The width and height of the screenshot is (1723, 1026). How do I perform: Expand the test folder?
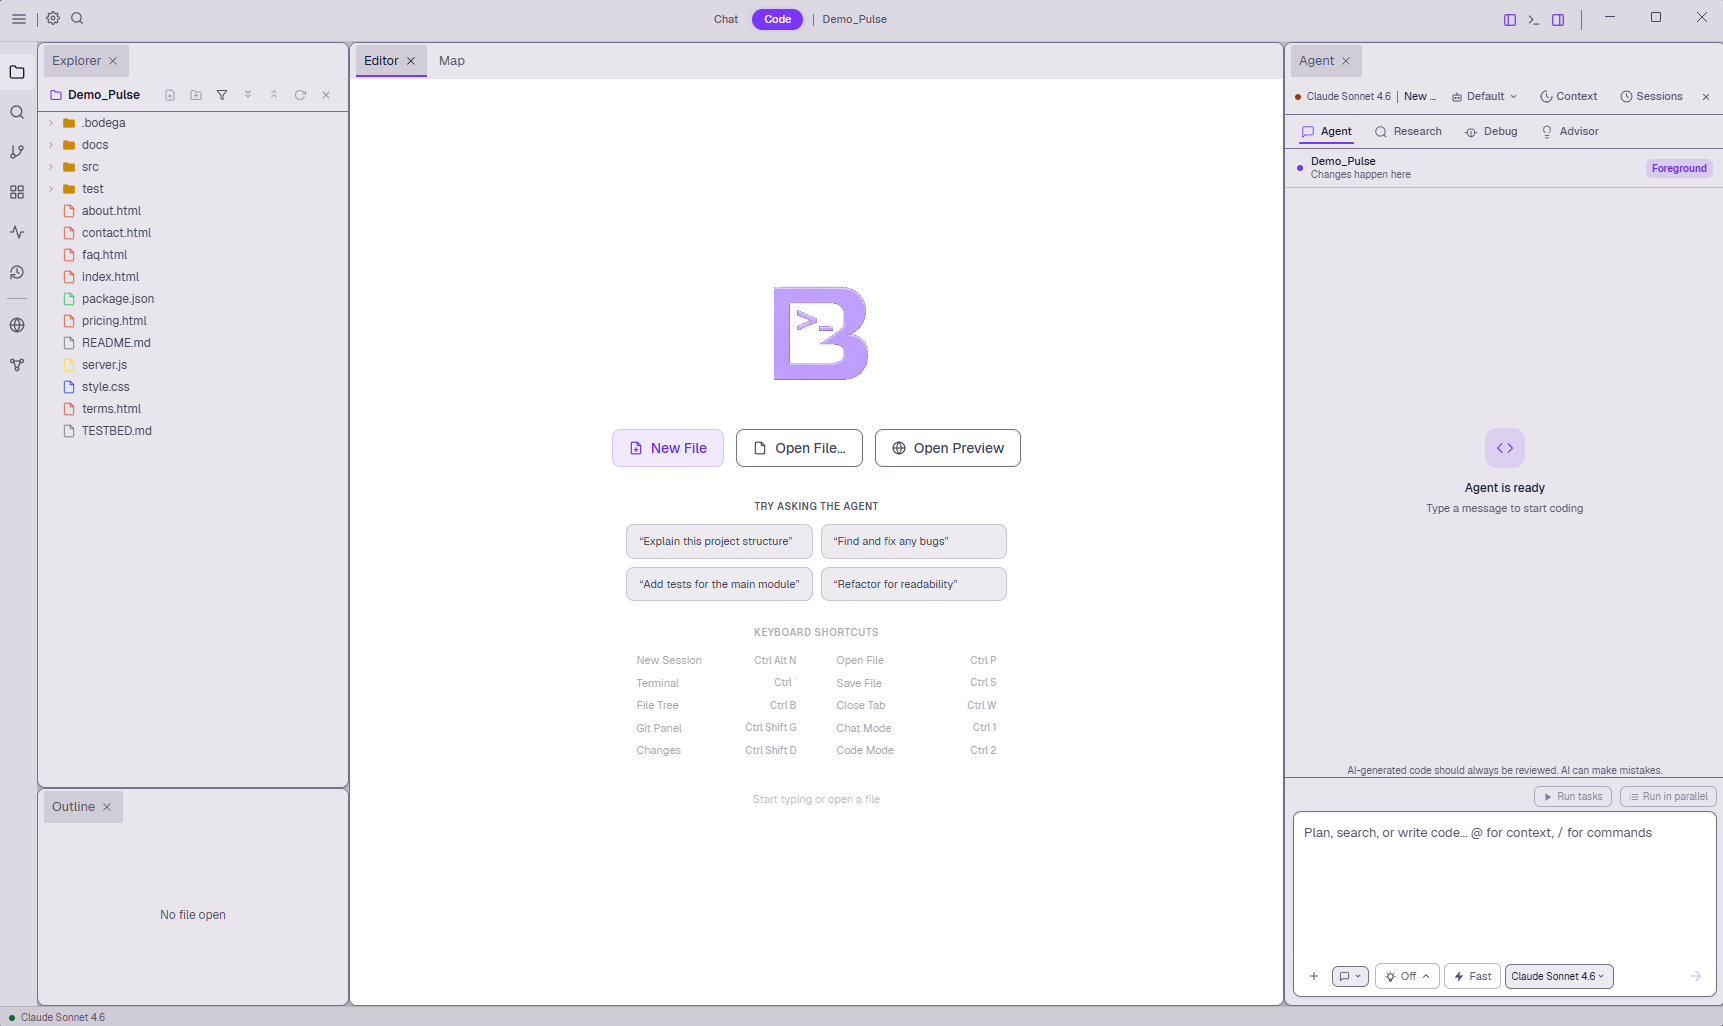[51, 189]
